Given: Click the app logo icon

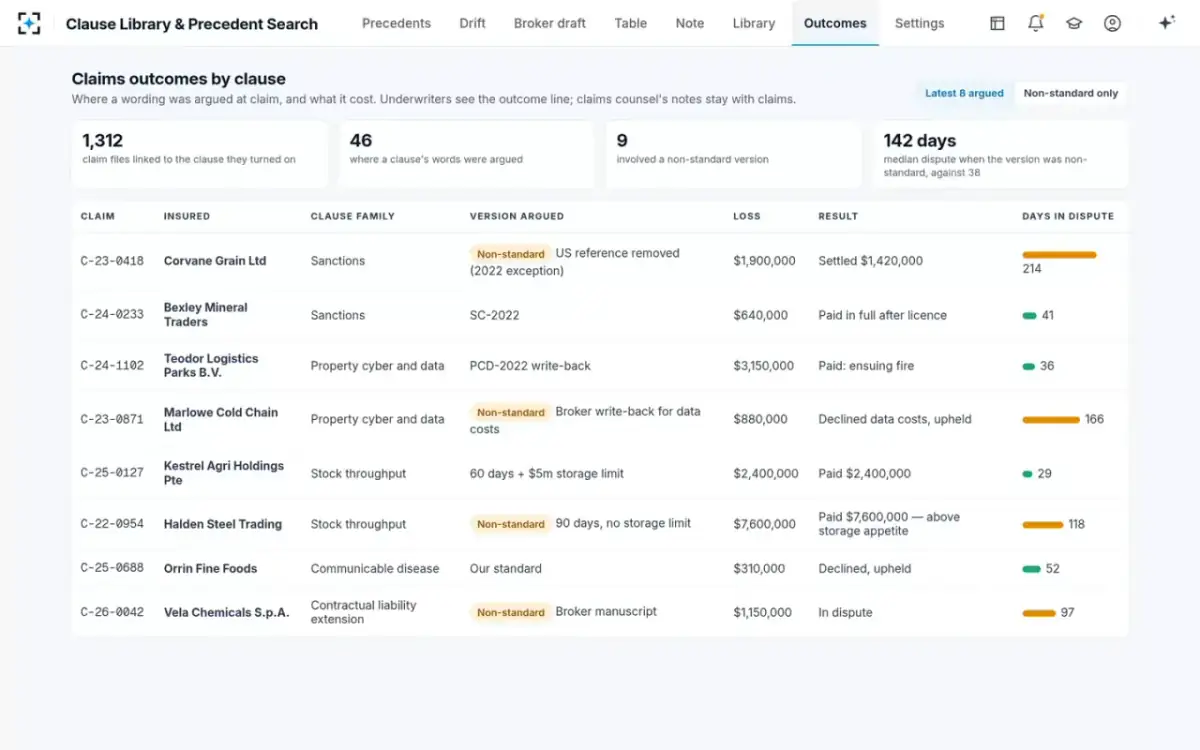Looking at the screenshot, I should [29, 23].
